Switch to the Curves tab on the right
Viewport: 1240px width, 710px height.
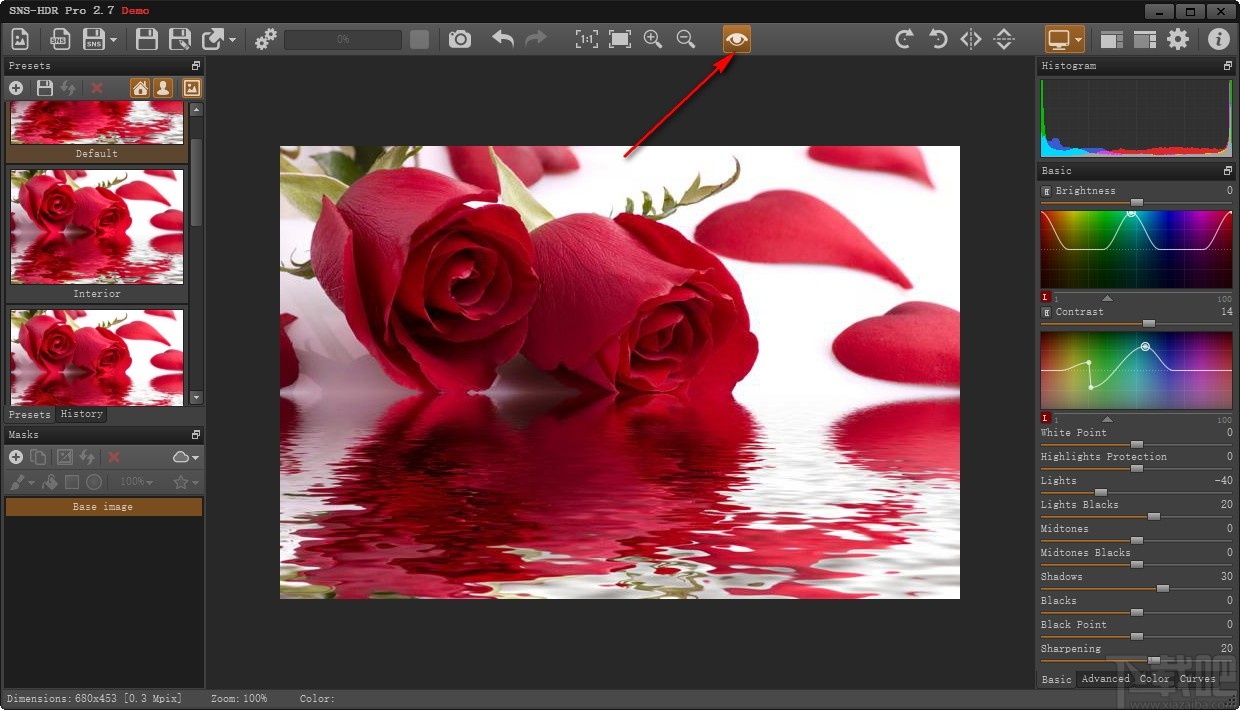pos(1197,679)
